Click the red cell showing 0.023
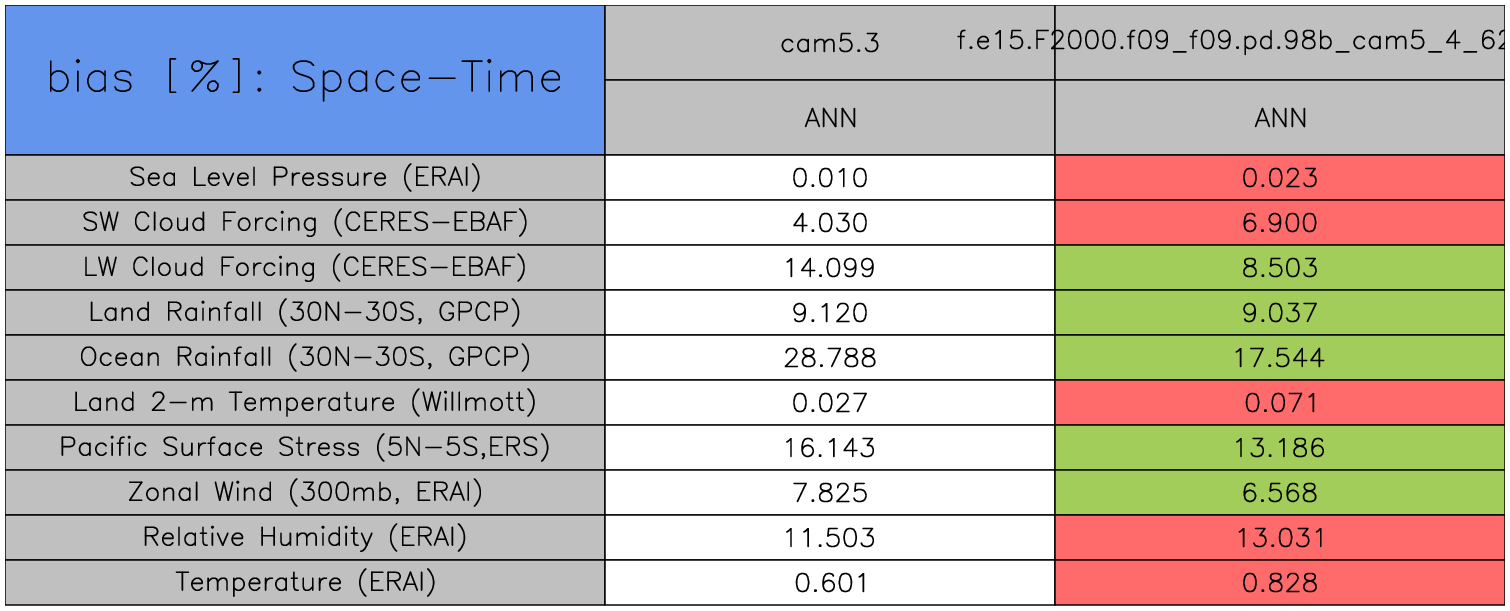 point(1280,178)
